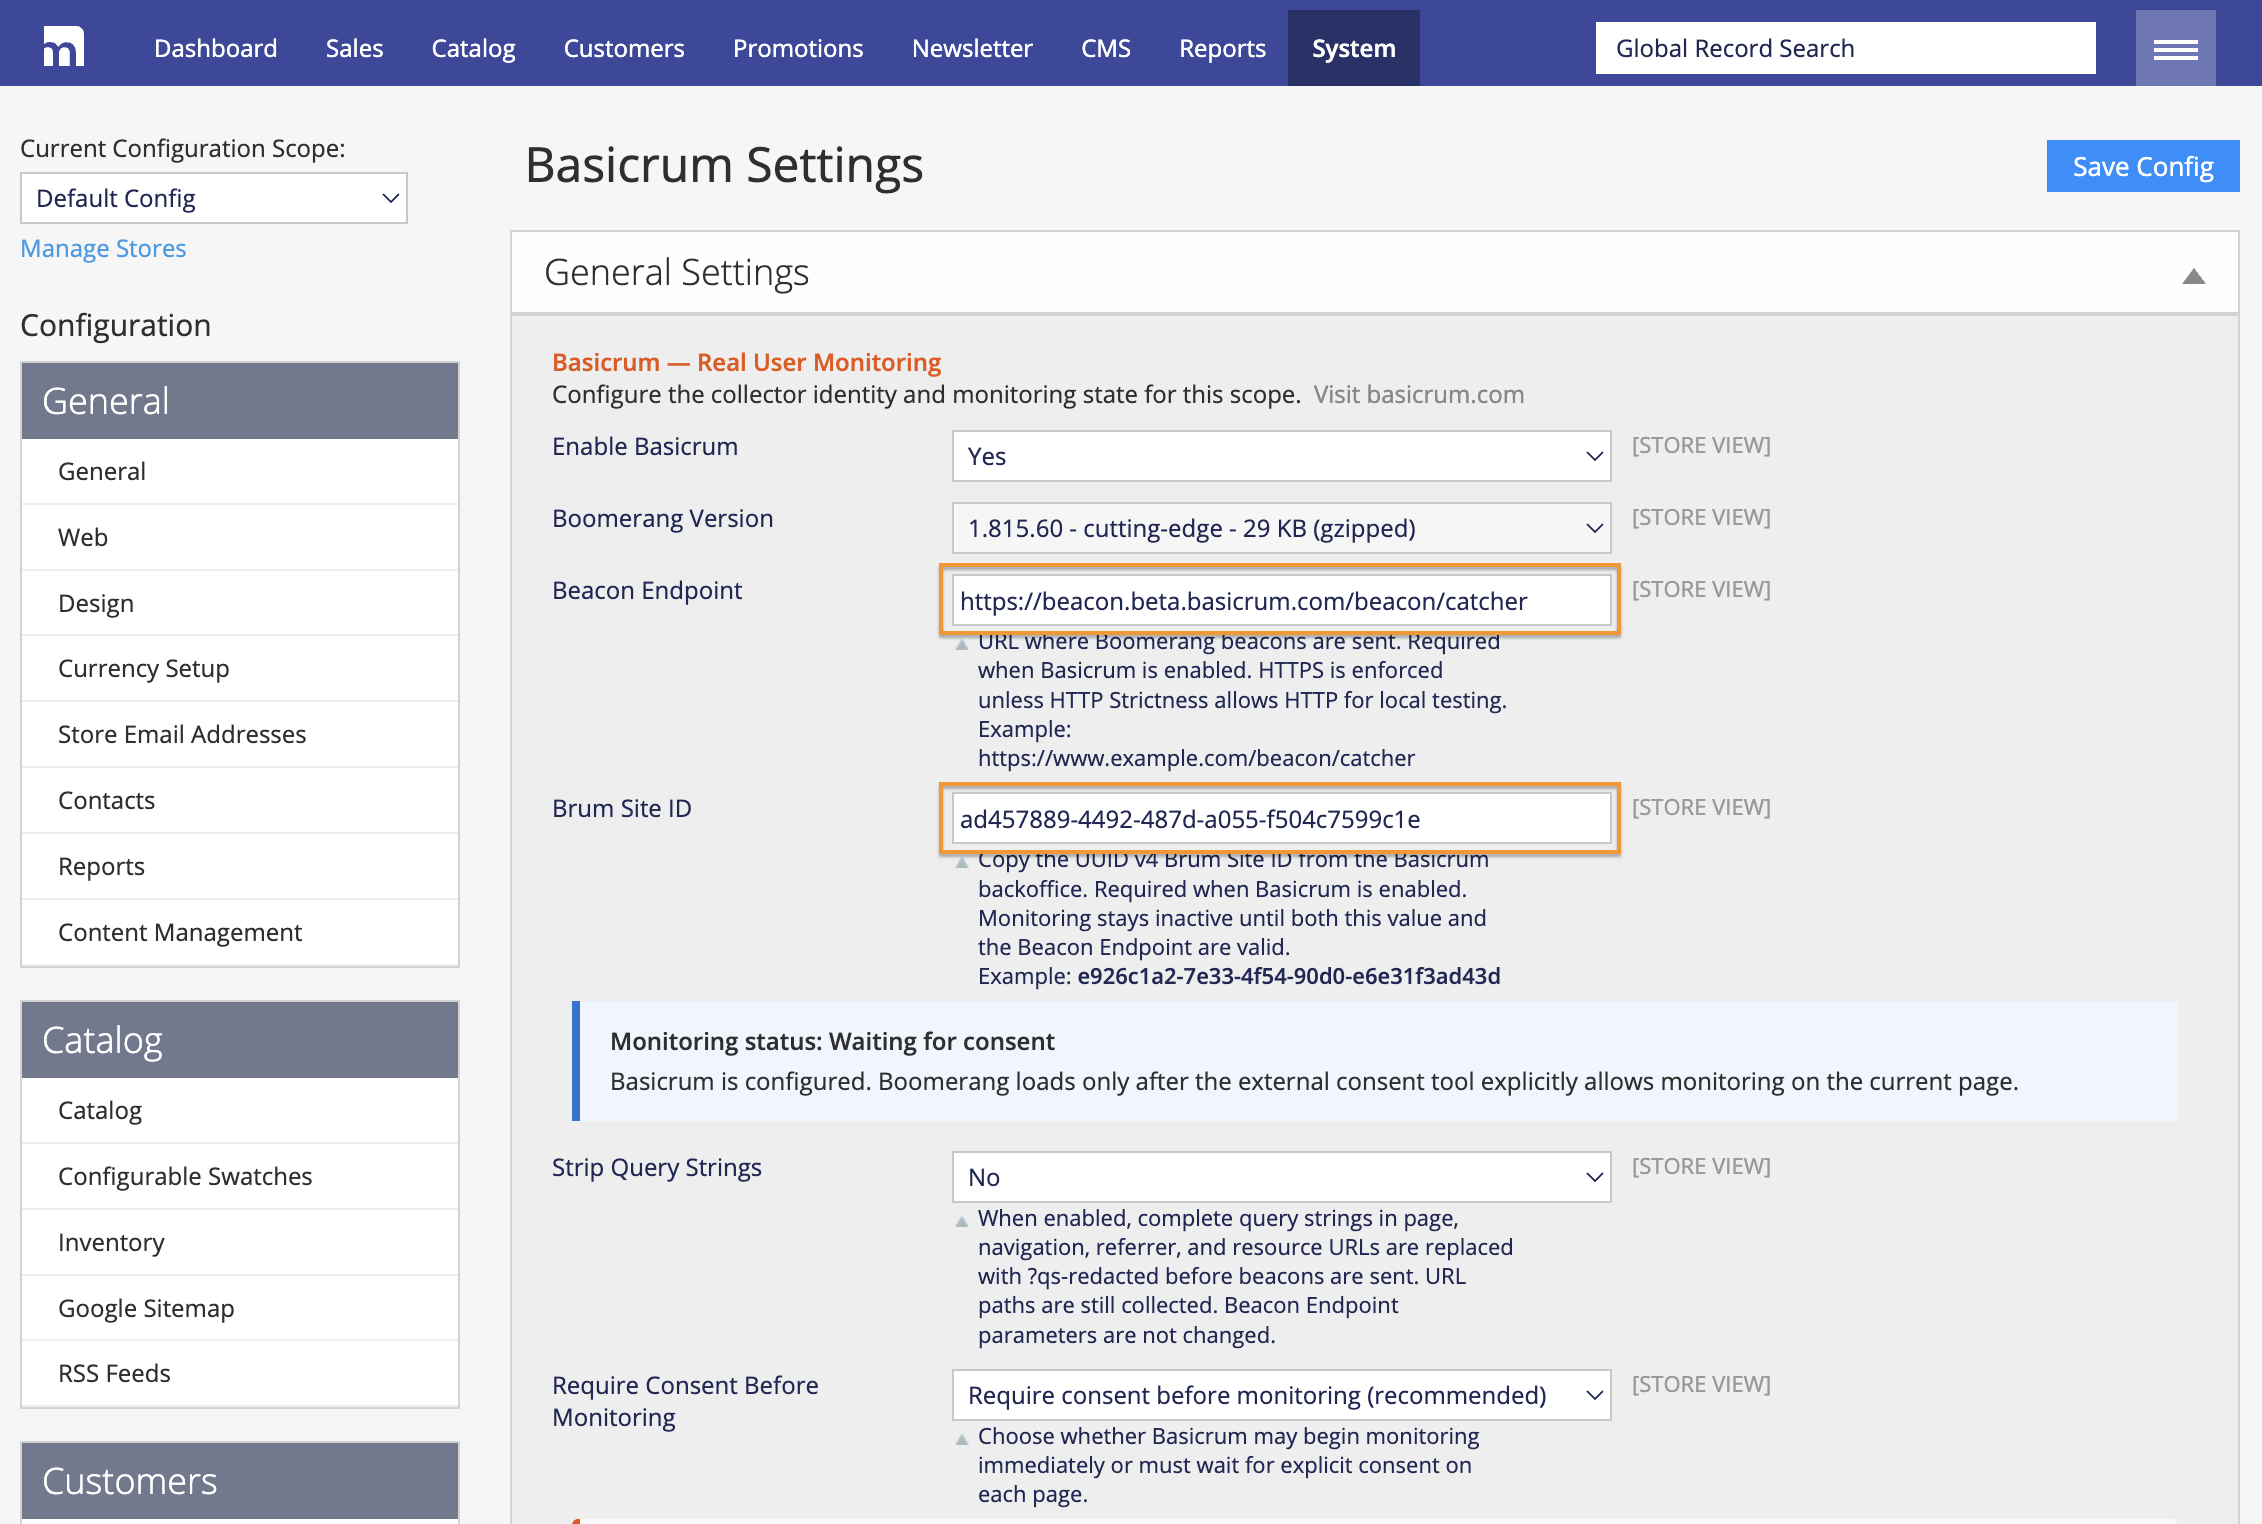Click into the Brum Site ID field
The height and width of the screenshot is (1524, 2262).
1281,818
